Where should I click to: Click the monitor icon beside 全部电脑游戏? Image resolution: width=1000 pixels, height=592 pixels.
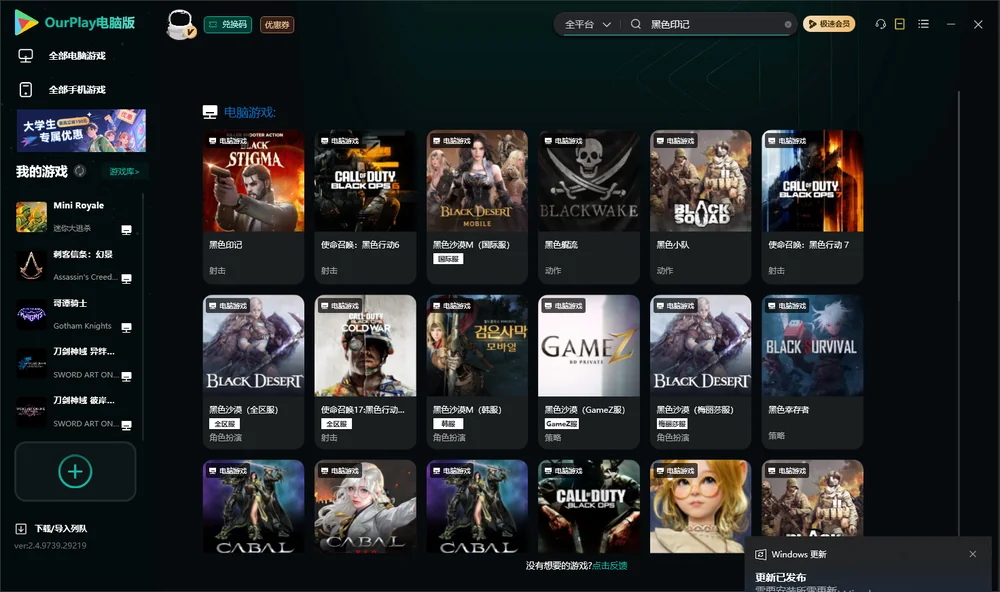pyautogui.click(x=26, y=56)
